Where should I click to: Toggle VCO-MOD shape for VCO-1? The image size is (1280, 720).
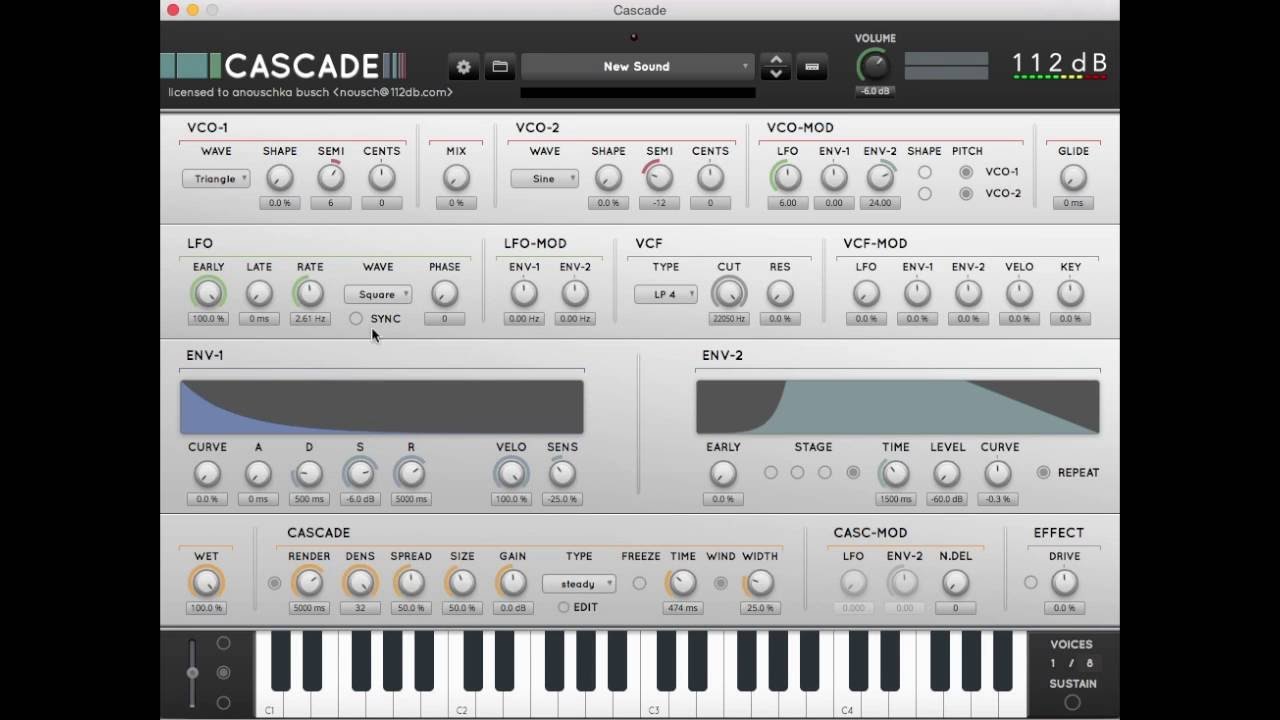[925, 172]
